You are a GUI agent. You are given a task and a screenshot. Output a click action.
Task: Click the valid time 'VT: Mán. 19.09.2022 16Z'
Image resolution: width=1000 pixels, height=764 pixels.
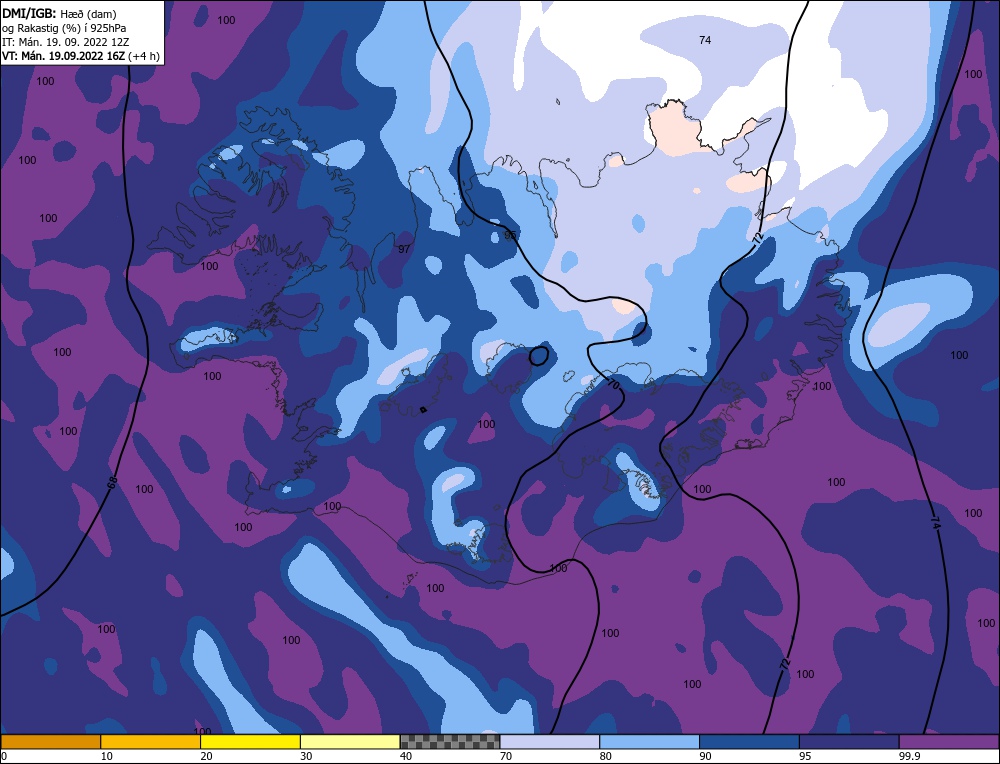pyautogui.click(x=64, y=56)
